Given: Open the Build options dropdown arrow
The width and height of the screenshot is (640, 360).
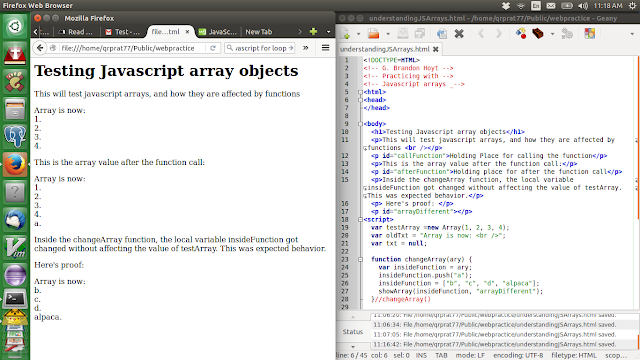Looking at the screenshot, I should pyautogui.click(x=552, y=34).
